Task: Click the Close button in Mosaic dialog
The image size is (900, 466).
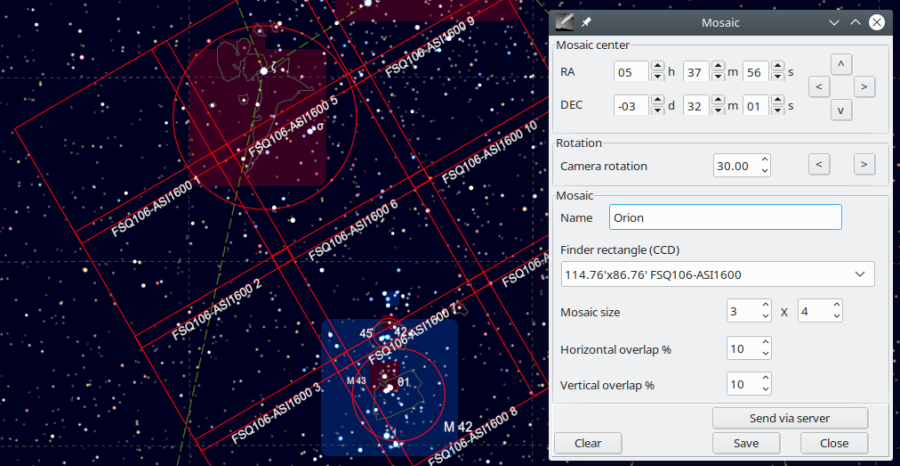Action: point(834,443)
